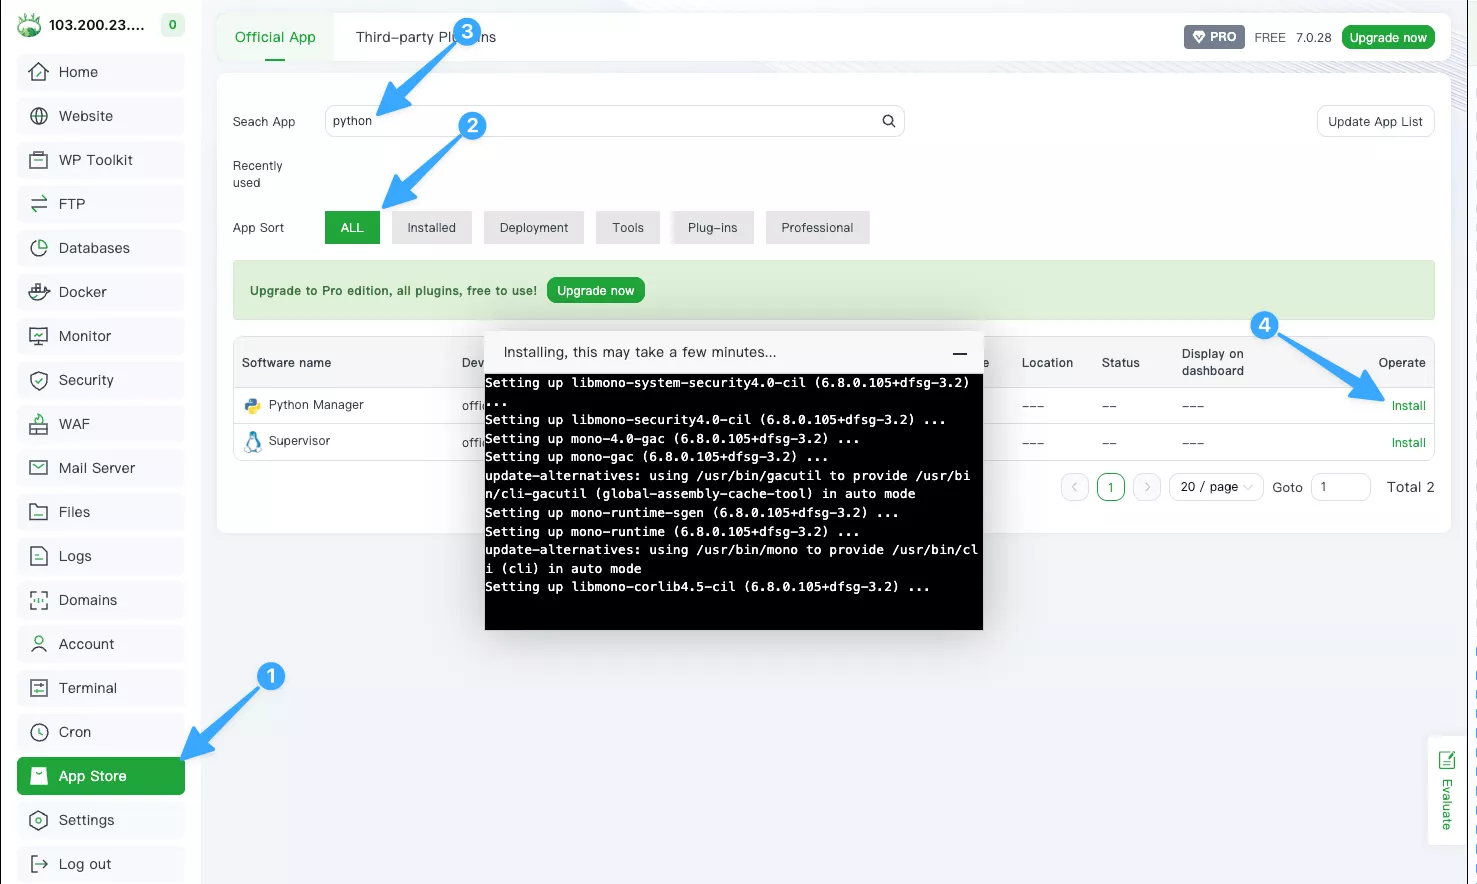Open the WAF panel
Image resolution: width=1477 pixels, height=884 pixels.
point(74,423)
